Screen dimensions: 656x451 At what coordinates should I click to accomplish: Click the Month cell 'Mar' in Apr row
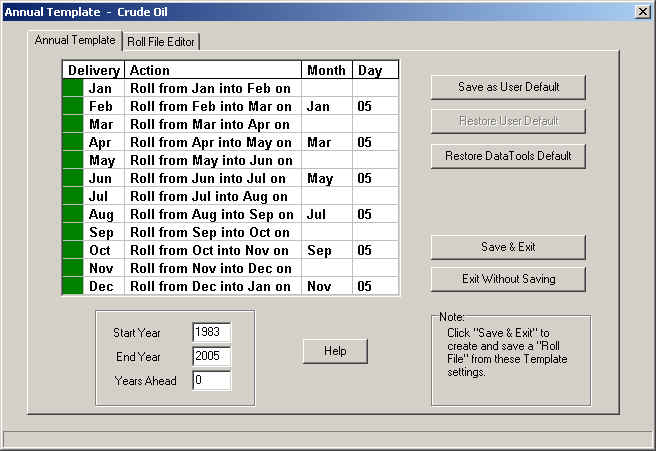327,142
